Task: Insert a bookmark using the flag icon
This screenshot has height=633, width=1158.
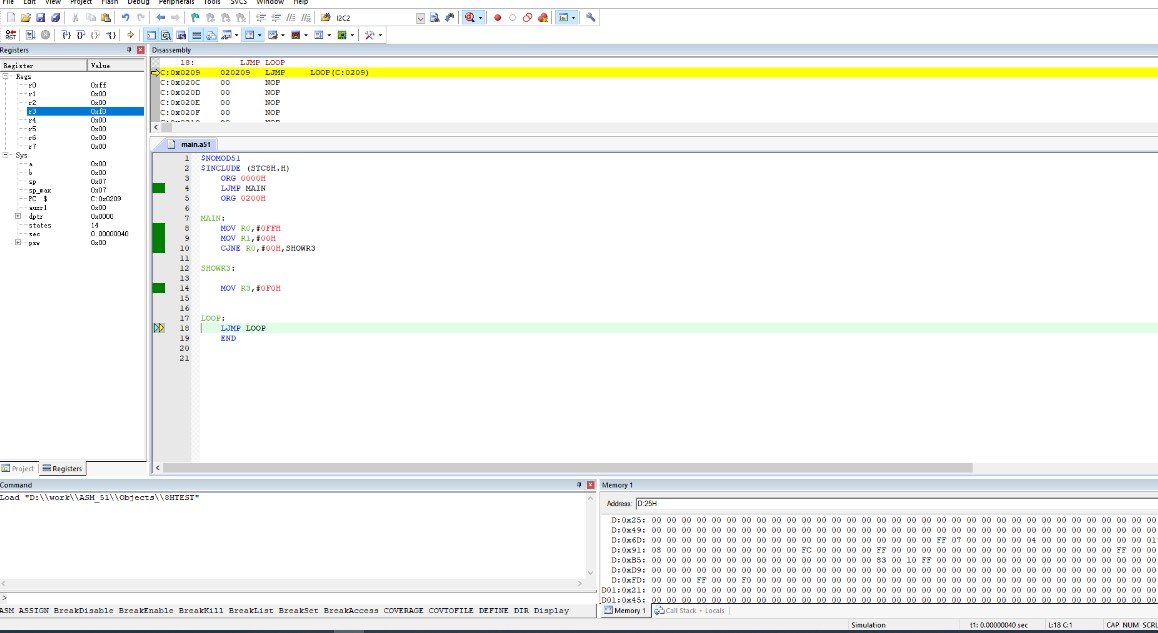Action: point(195,18)
